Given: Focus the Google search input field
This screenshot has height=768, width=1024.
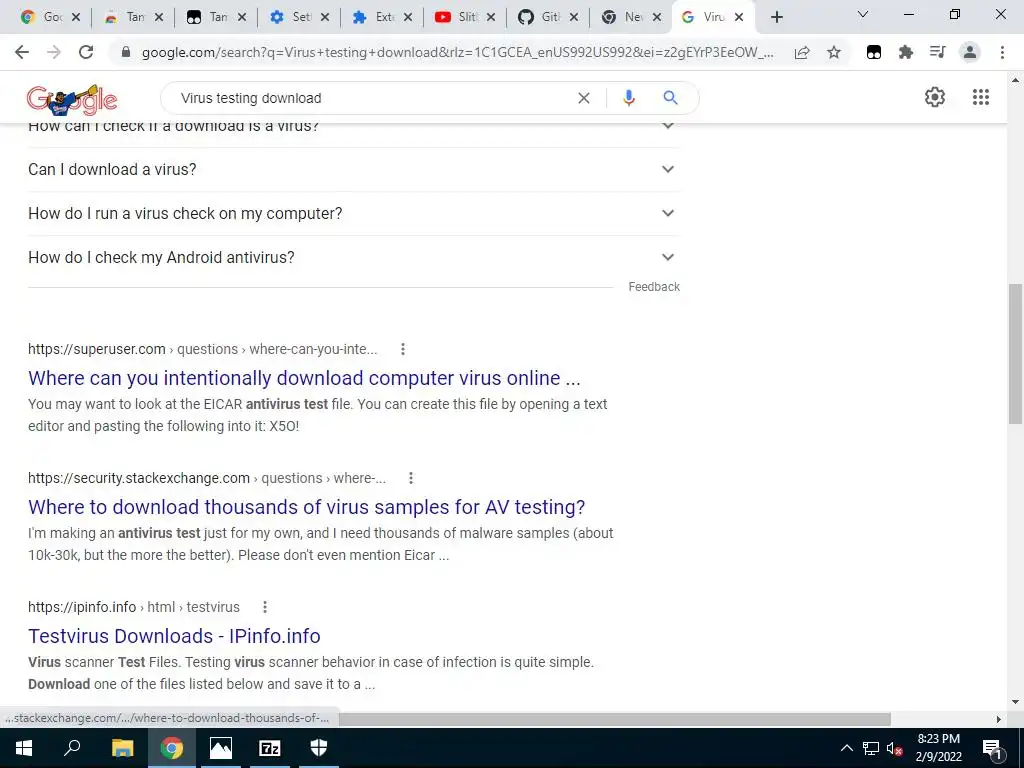Looking at the screenshot, I should [372, 98].
